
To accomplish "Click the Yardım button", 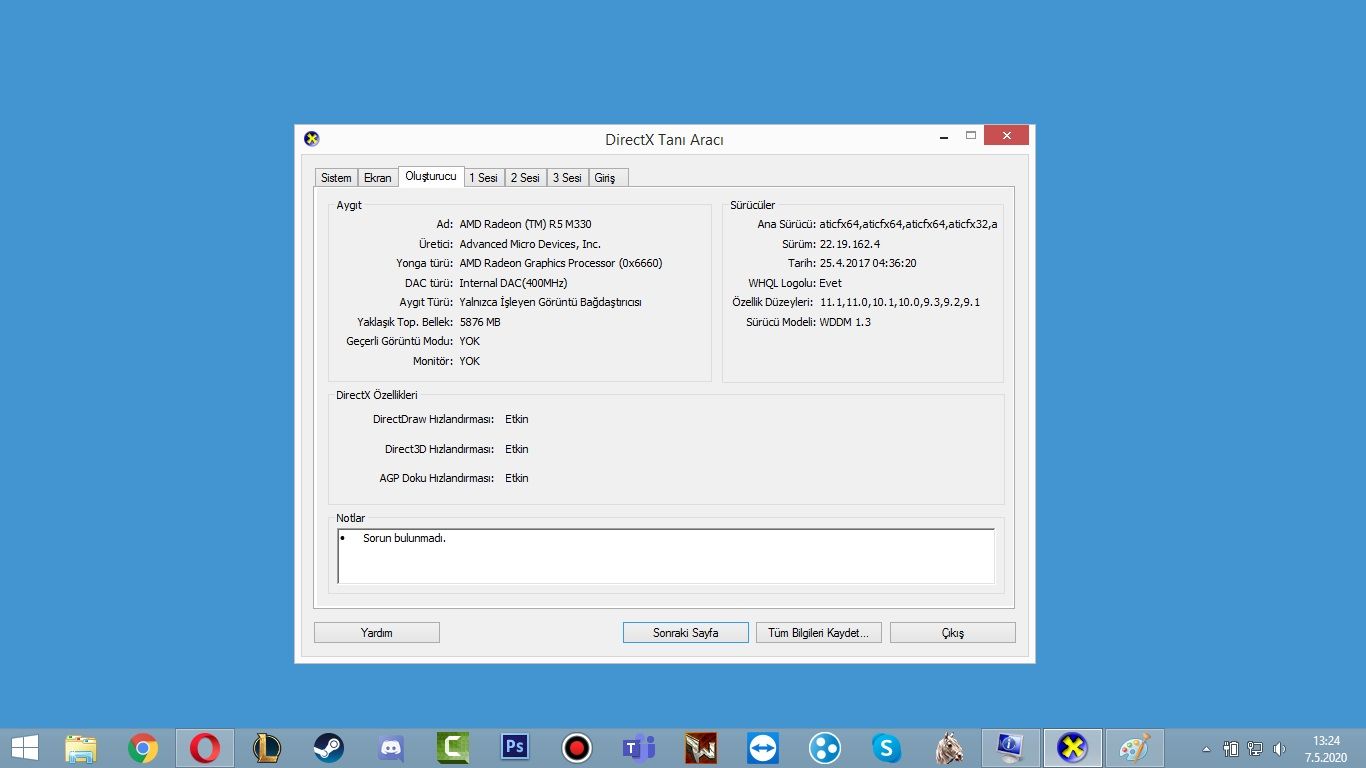I will 377,633.
